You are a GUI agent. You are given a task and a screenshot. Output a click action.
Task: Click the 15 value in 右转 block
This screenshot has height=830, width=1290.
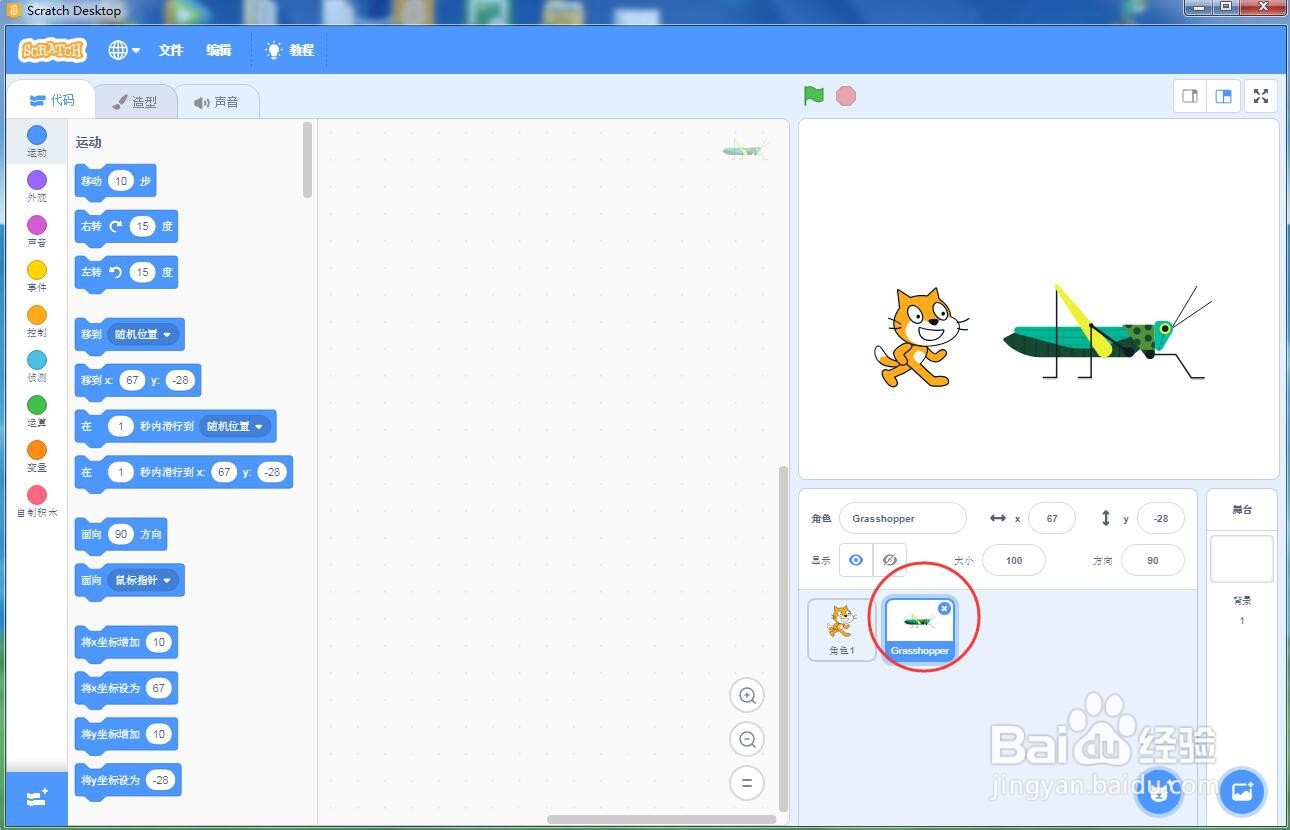coord(142,226)
